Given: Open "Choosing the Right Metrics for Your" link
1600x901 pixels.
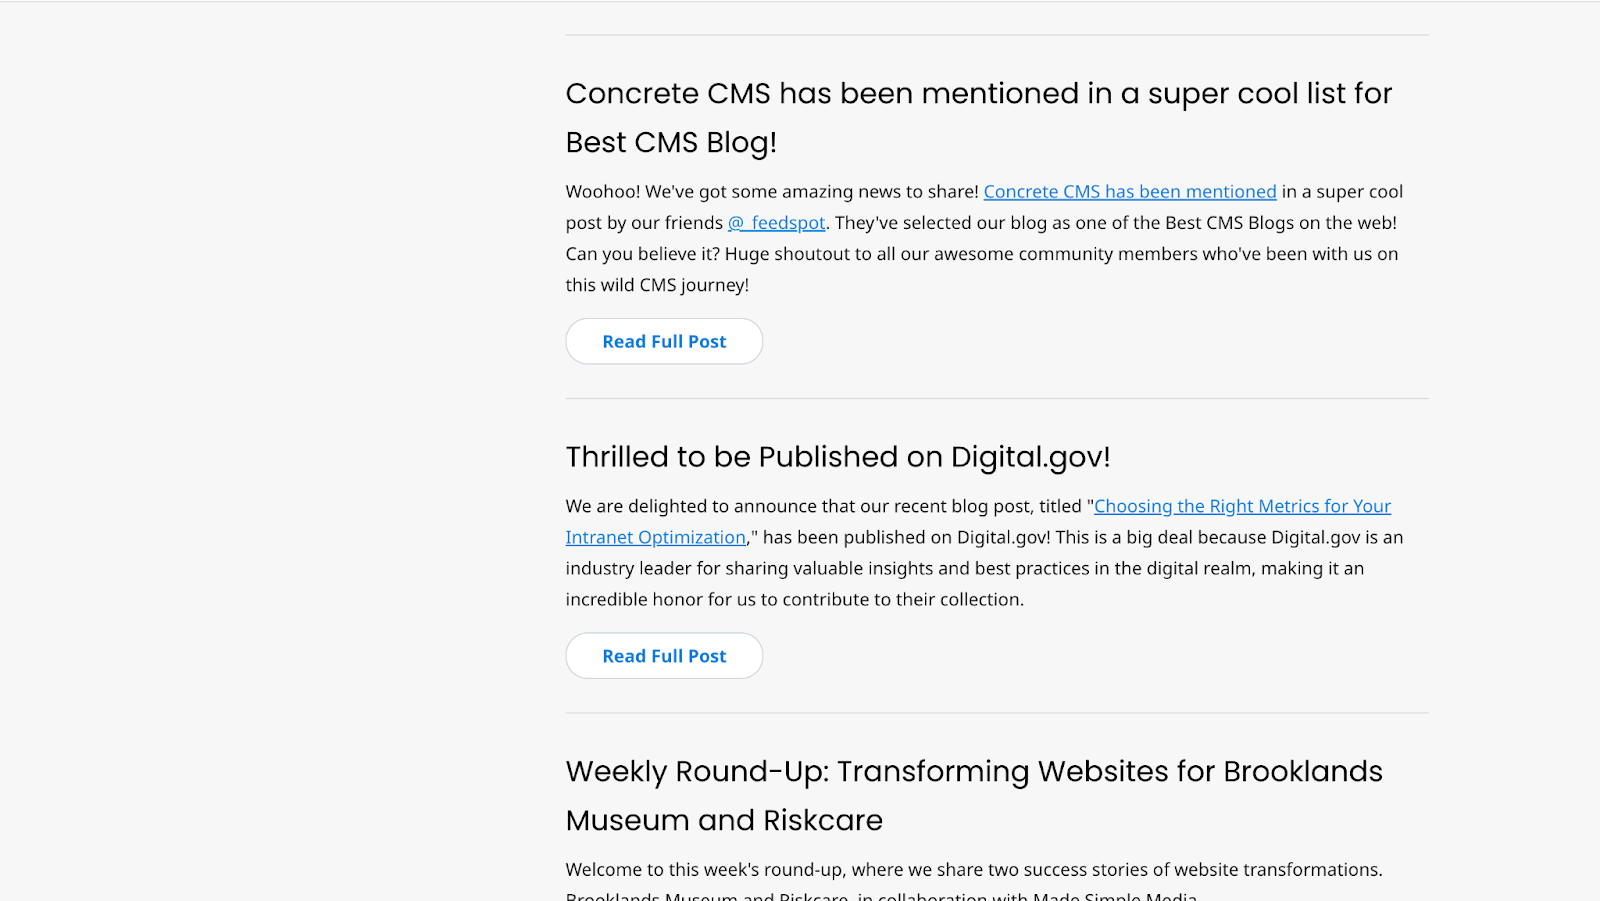Looking at the screenshot, I should click(x=1242, y=507).
